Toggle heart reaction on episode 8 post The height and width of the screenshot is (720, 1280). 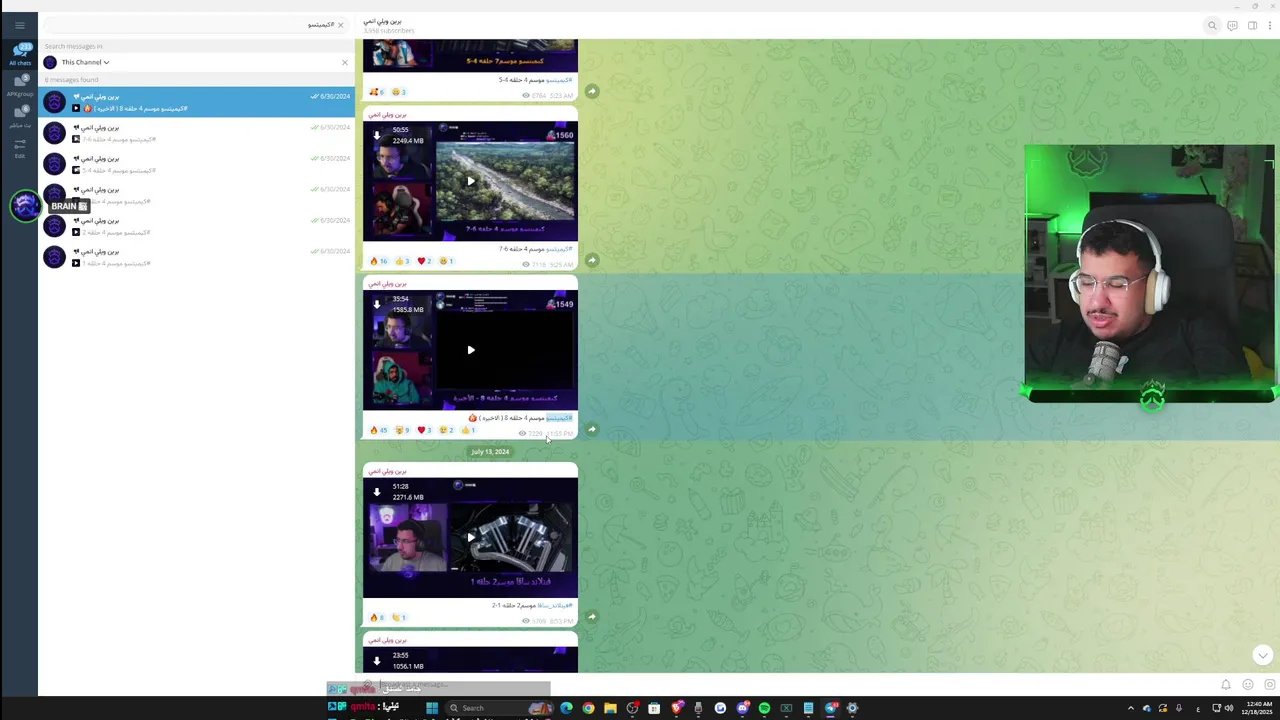click(x=425, y=430)
